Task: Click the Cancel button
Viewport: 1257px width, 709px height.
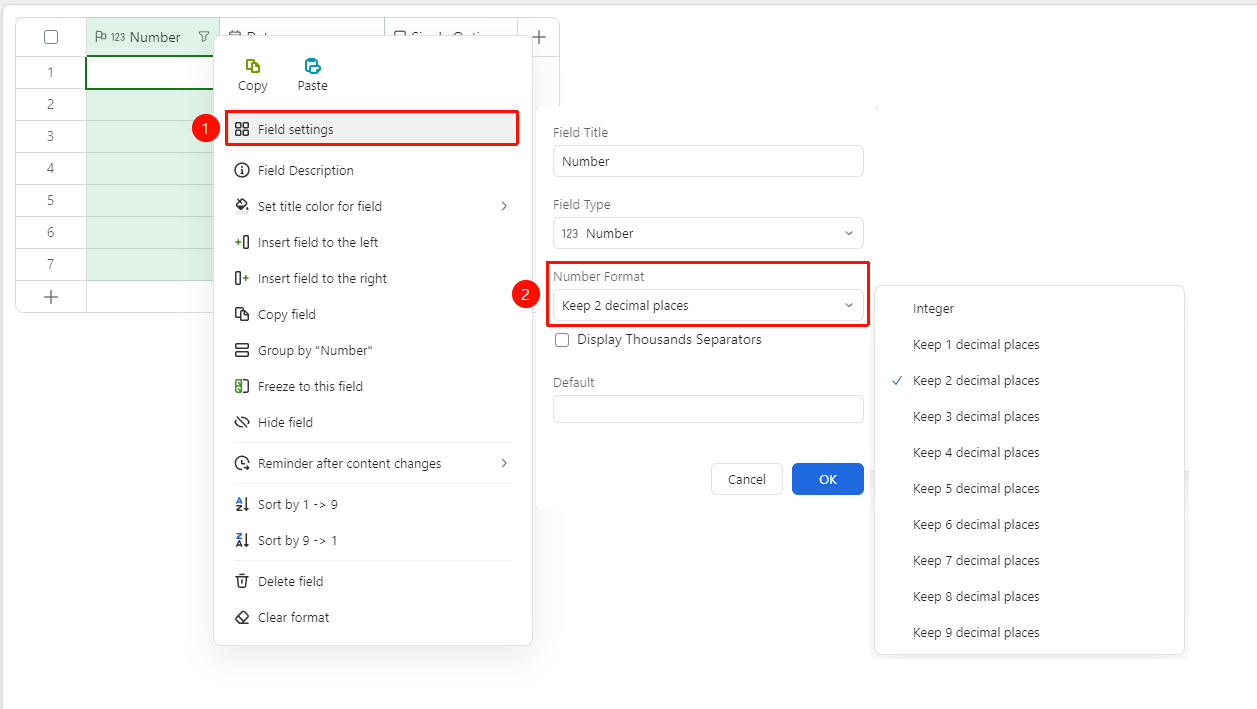Action: pos(747,479)
